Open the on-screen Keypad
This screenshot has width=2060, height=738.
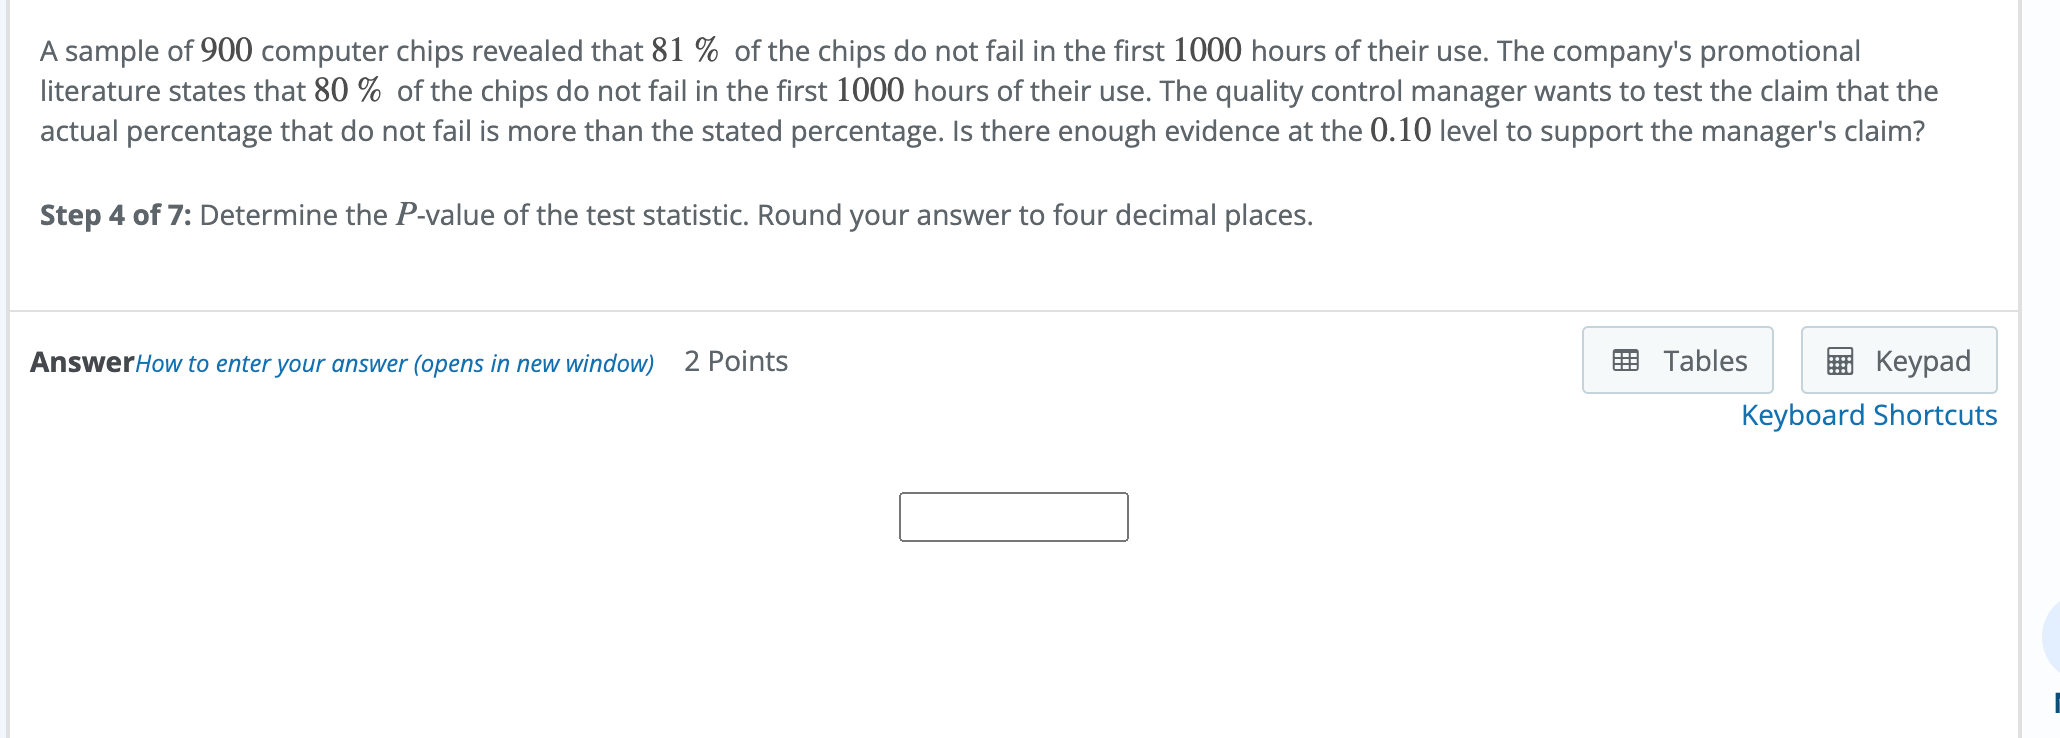click(1898, 360)
